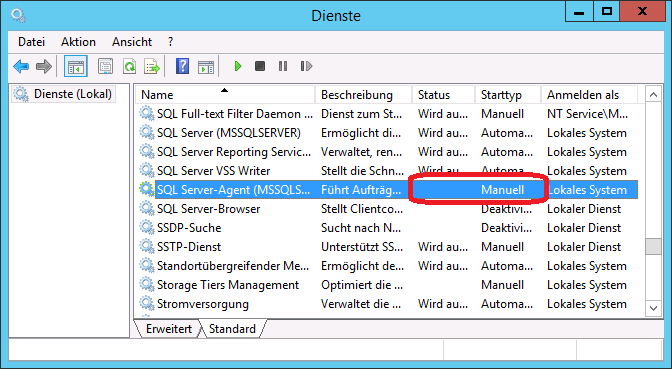Toggle the action pane toolbar icon
This screenshot has width=672, height=369.
click(206, 66)
